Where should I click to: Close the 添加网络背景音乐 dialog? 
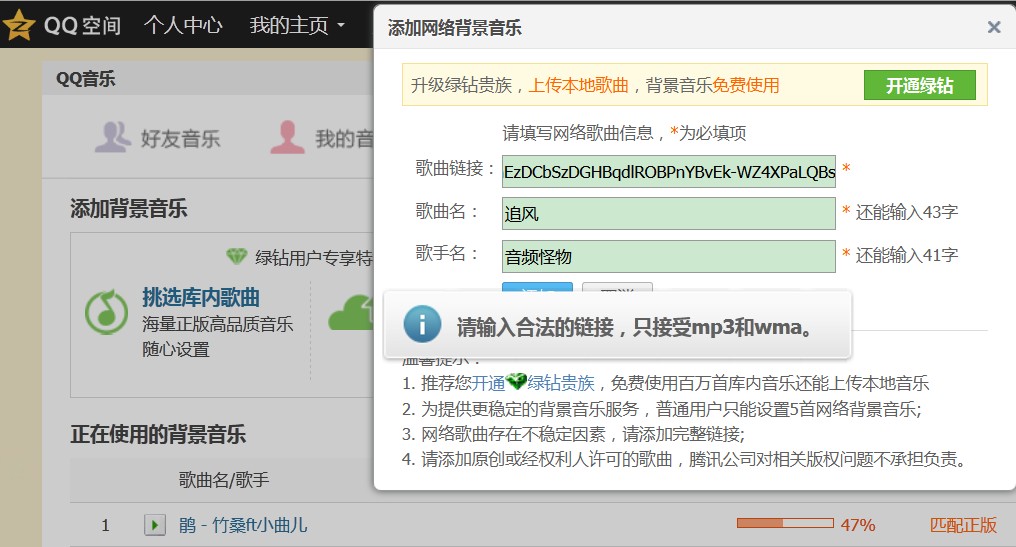coord(994,27)
